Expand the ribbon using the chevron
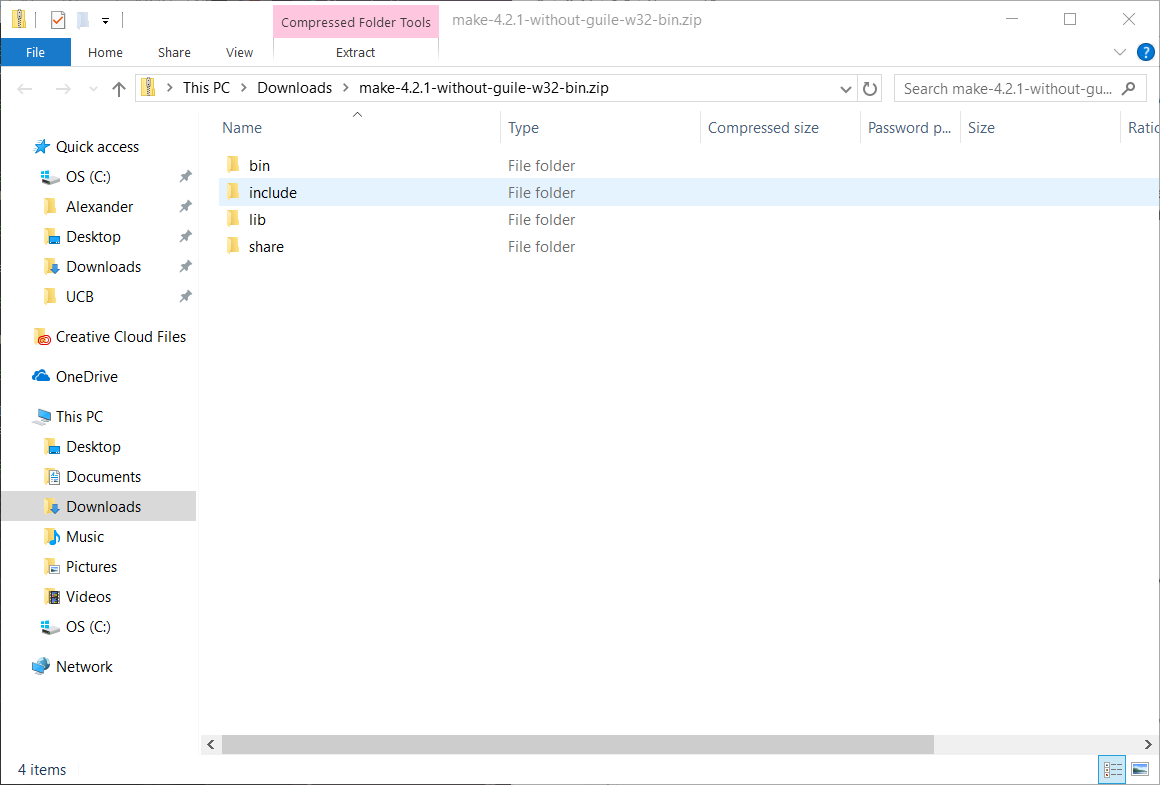 (x=1120, y=52)
